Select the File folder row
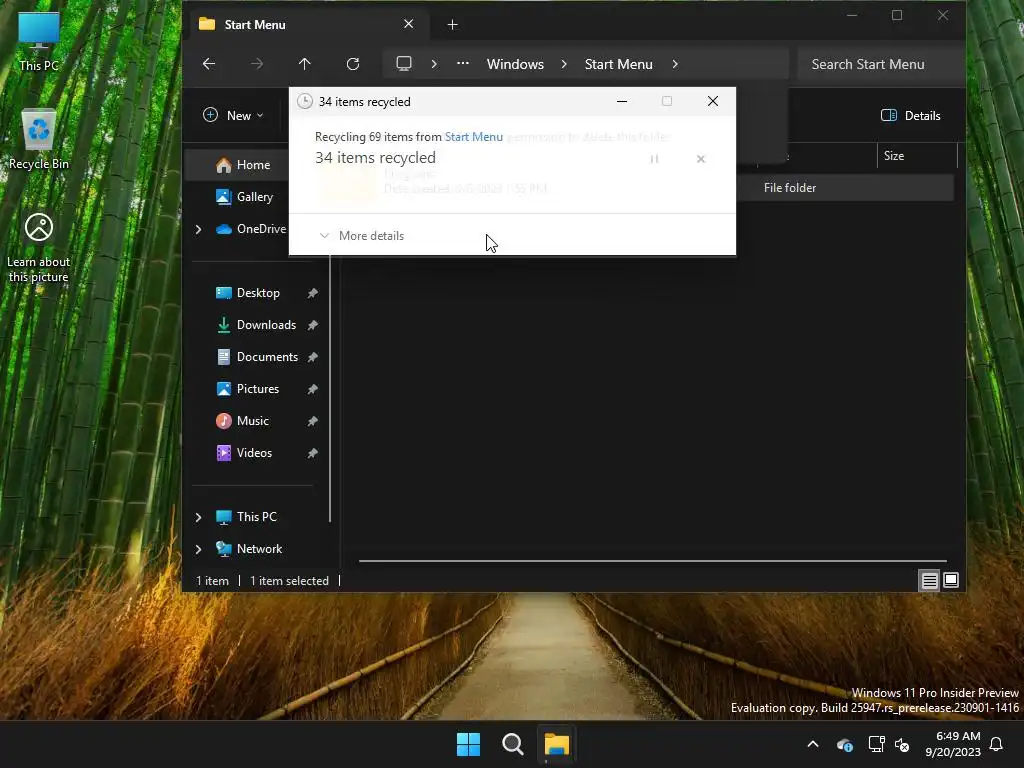This screenshot has width=1024, height=768. tap(845, 187)
